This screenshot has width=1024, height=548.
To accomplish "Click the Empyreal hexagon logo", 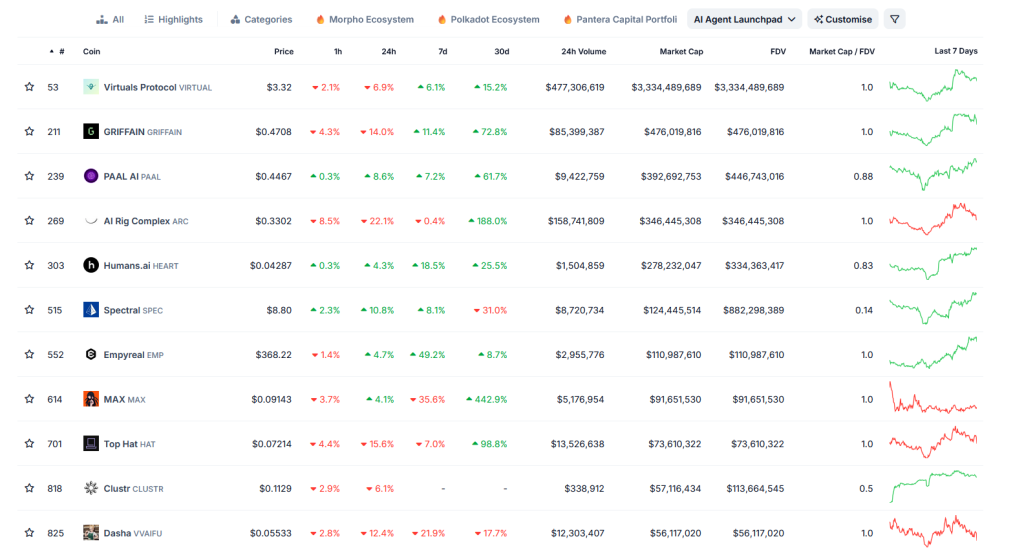I will pos(91,354).
